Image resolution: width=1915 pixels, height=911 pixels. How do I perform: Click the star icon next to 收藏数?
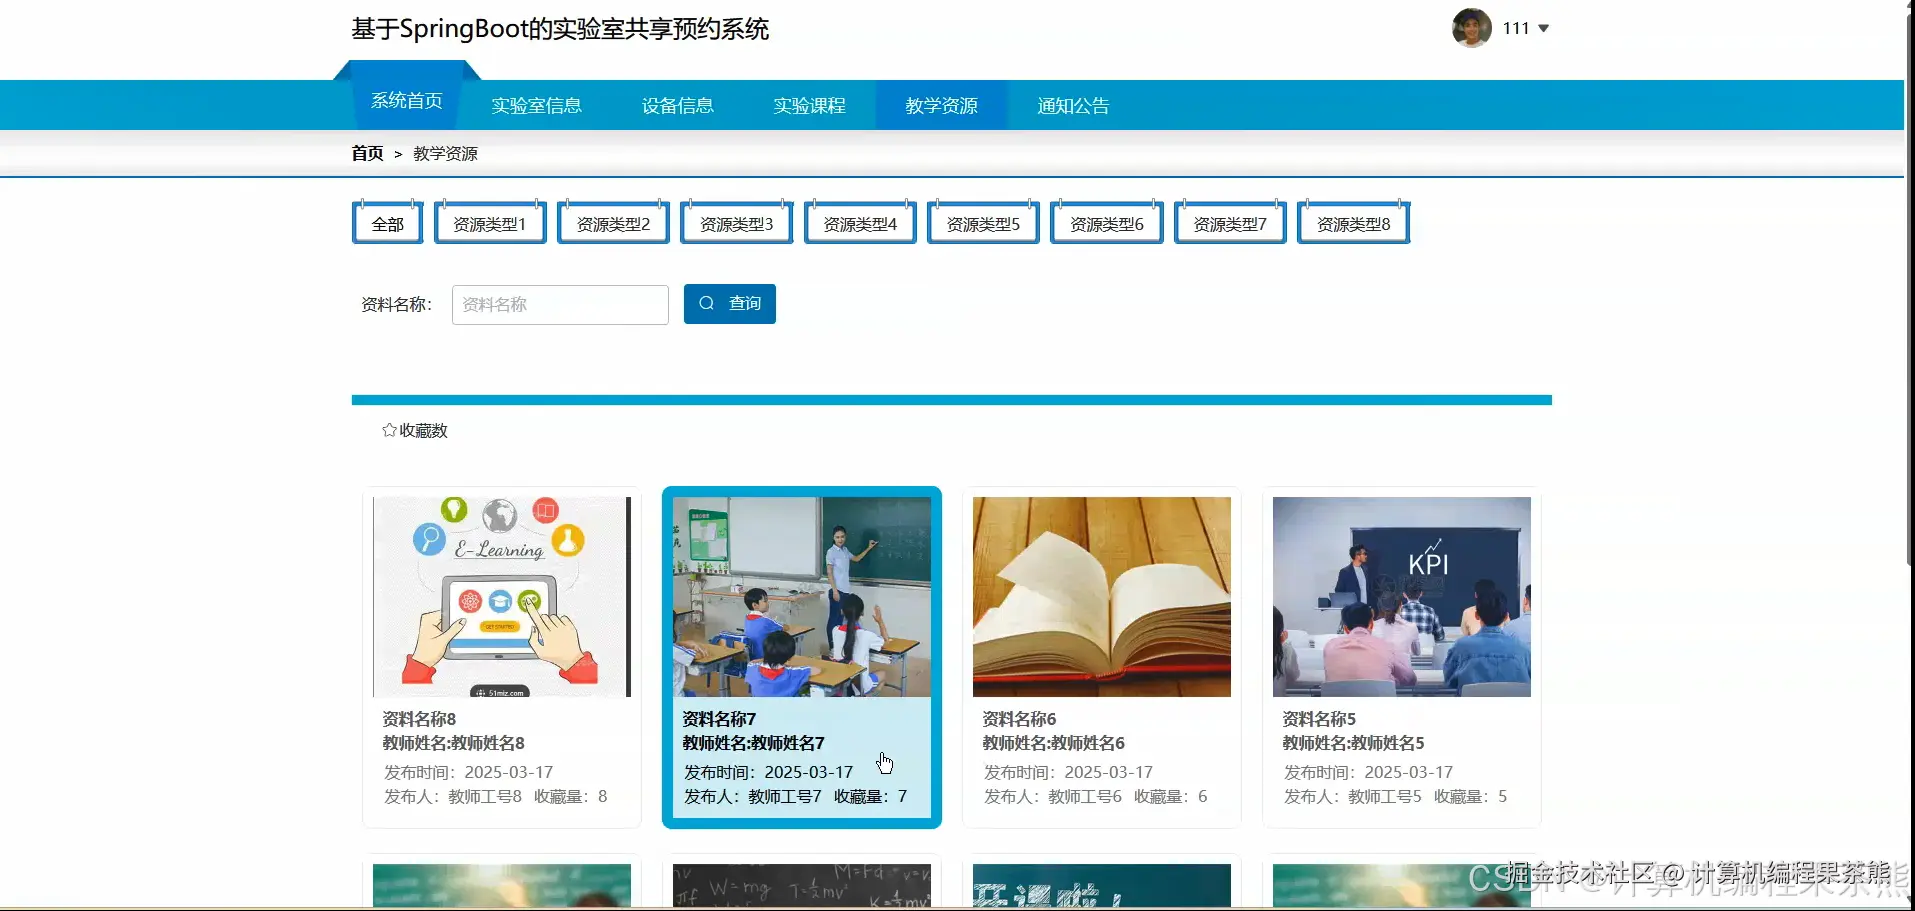pos(389,430)
